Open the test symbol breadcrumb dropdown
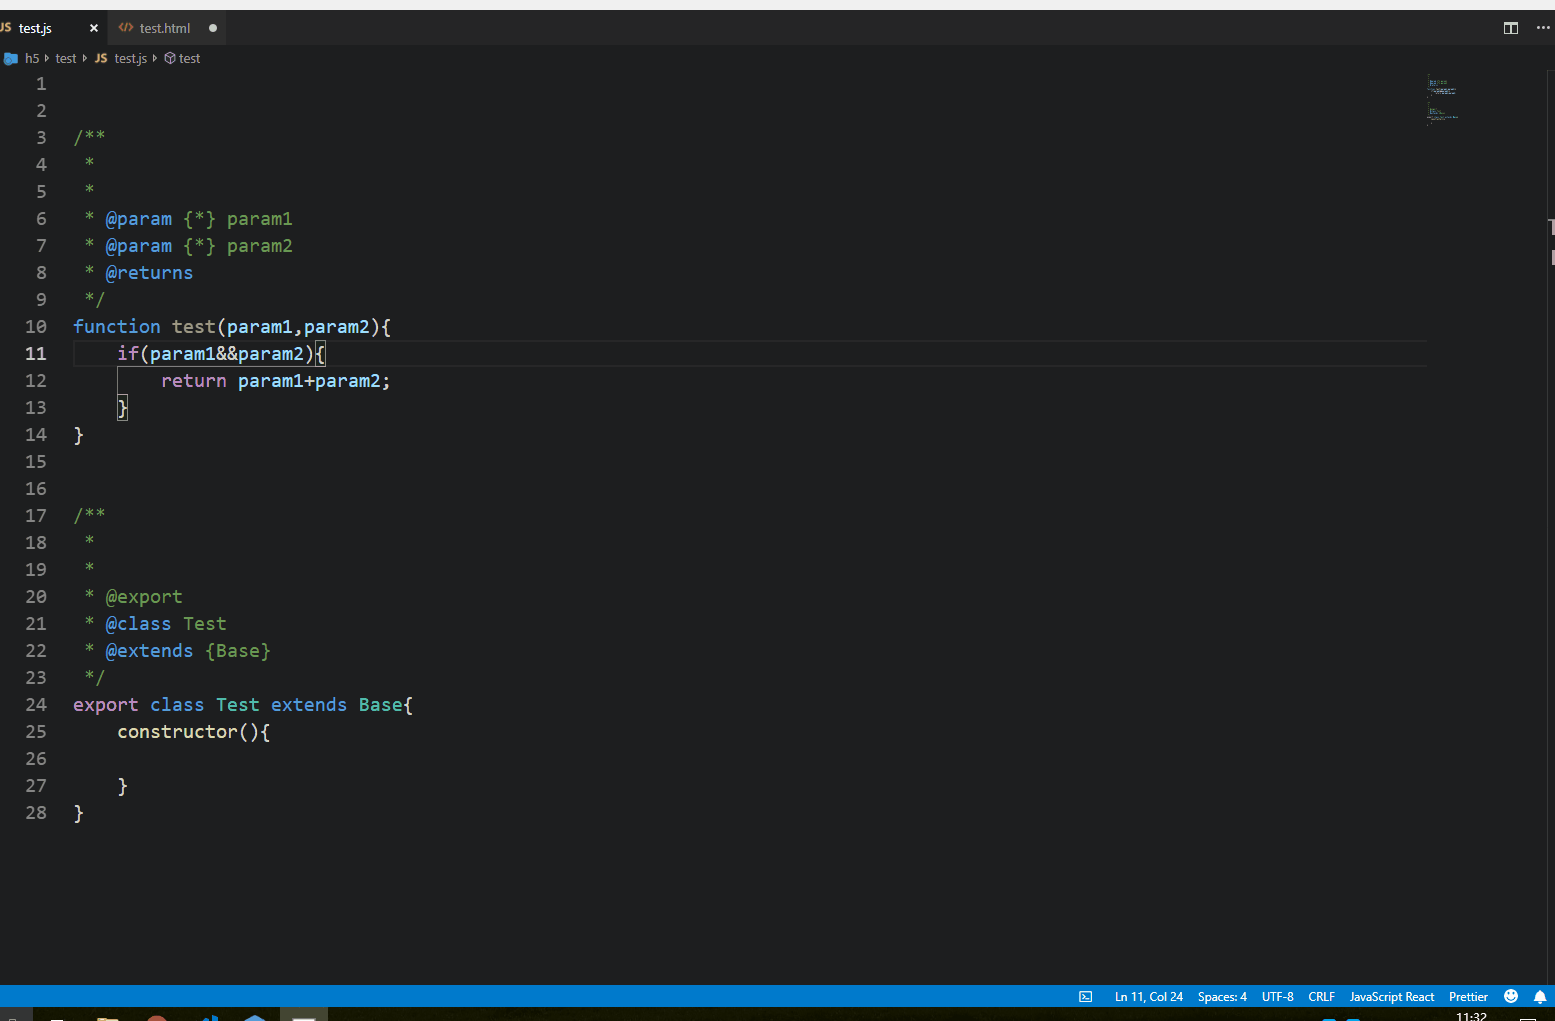Screen dimensions: 1555x1021 click(189, 59)
